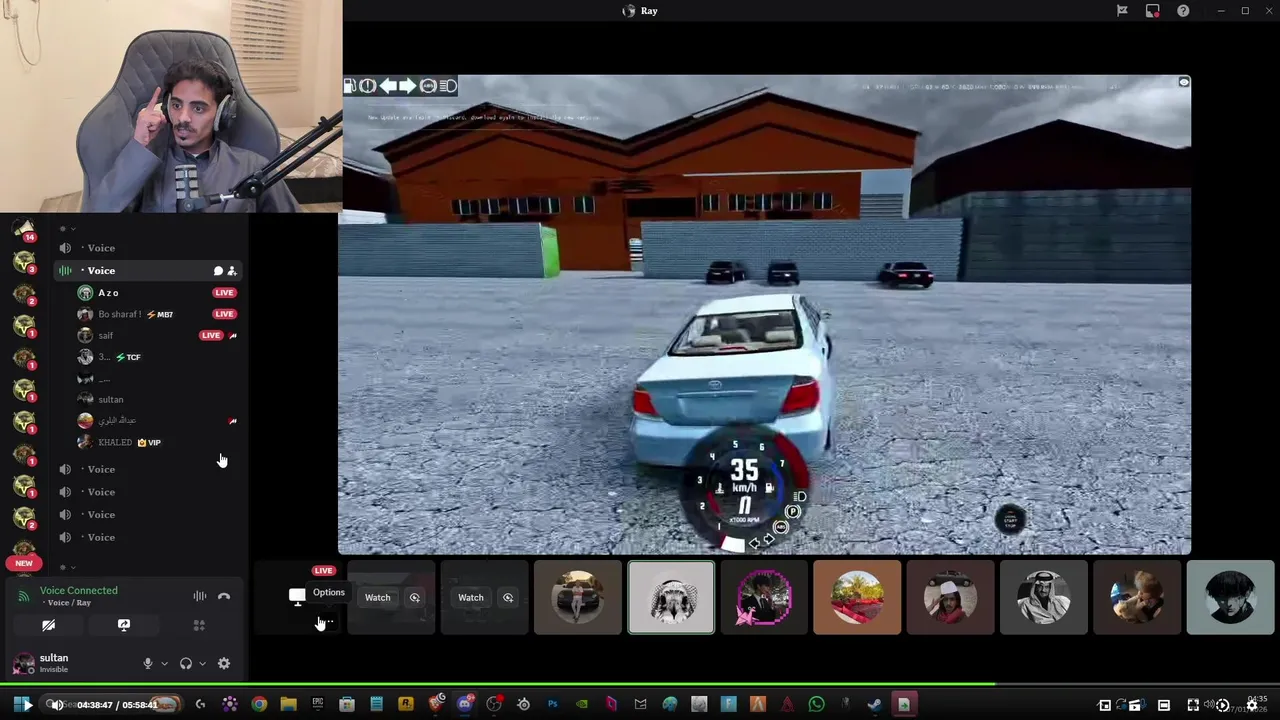Open chat for the active Voice channel
The width and height of the screenshot is (1280, 720).
[218, 271]
